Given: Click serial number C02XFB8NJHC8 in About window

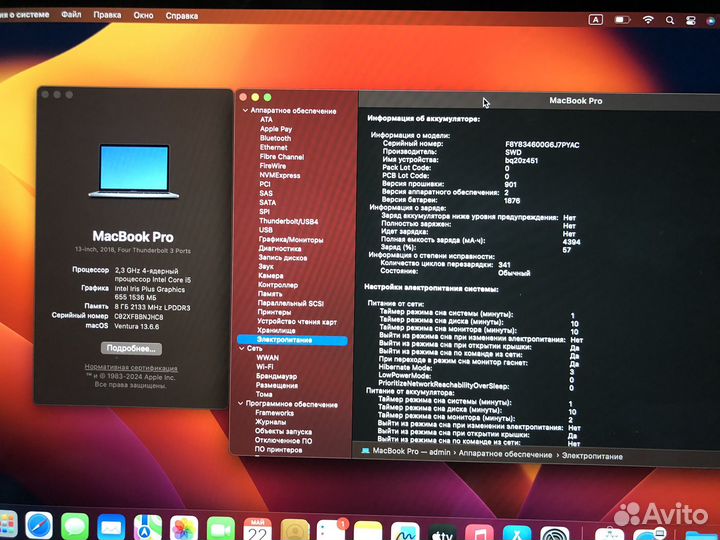Looking at the screenshot, I should [x=139, y=317].
